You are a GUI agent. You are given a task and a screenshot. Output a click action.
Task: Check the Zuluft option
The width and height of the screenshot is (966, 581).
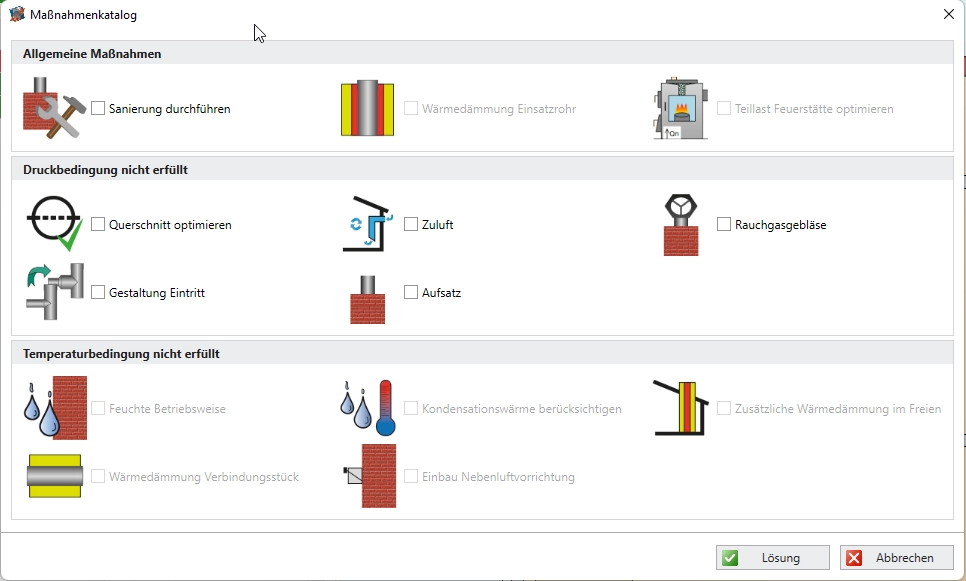coord(411,225)
